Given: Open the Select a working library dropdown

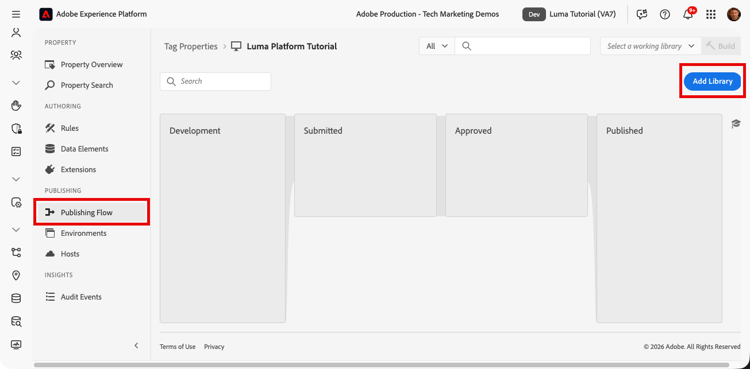Looking at the screenshot, I should (x=651, y=46).
